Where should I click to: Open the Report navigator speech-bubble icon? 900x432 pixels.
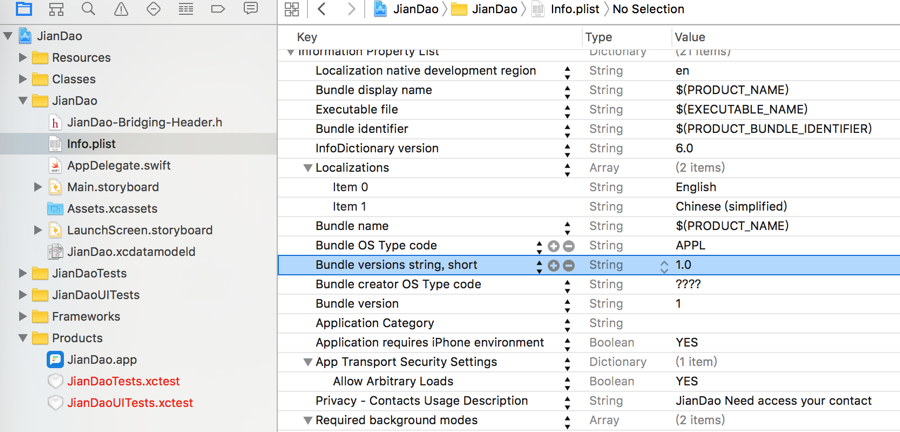250,9
